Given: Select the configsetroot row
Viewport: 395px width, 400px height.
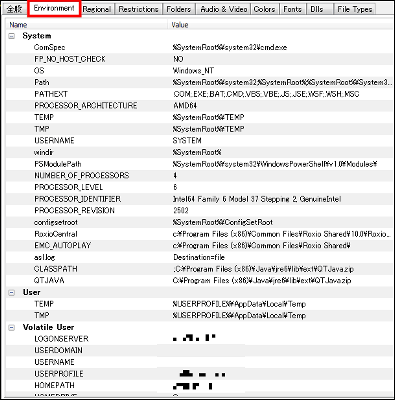Looking at the screenshot, I should pyautogui.click(x=199, y=222).
